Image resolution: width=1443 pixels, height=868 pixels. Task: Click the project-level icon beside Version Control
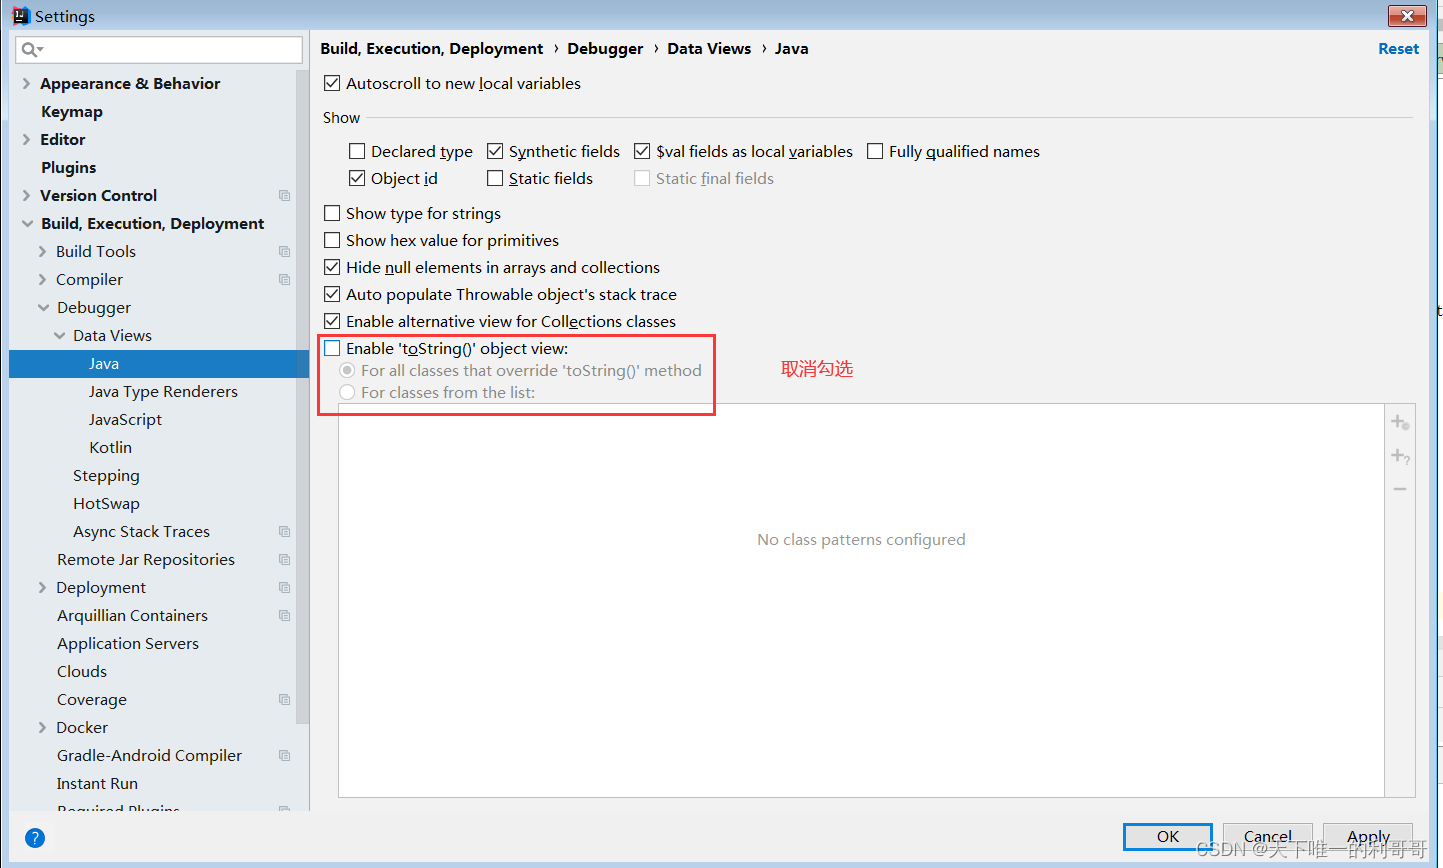pos(284,195)
